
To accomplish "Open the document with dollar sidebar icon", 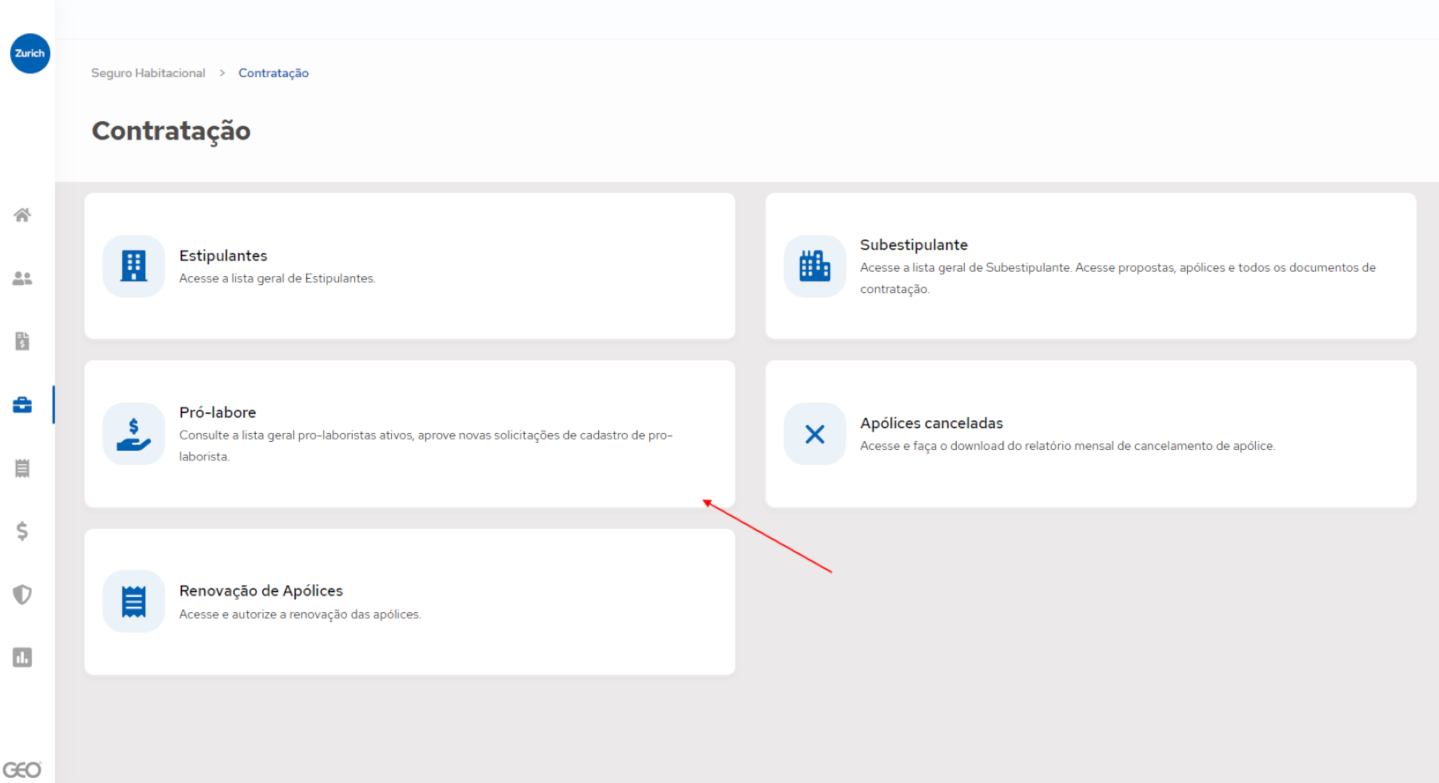I will [22, 342].
